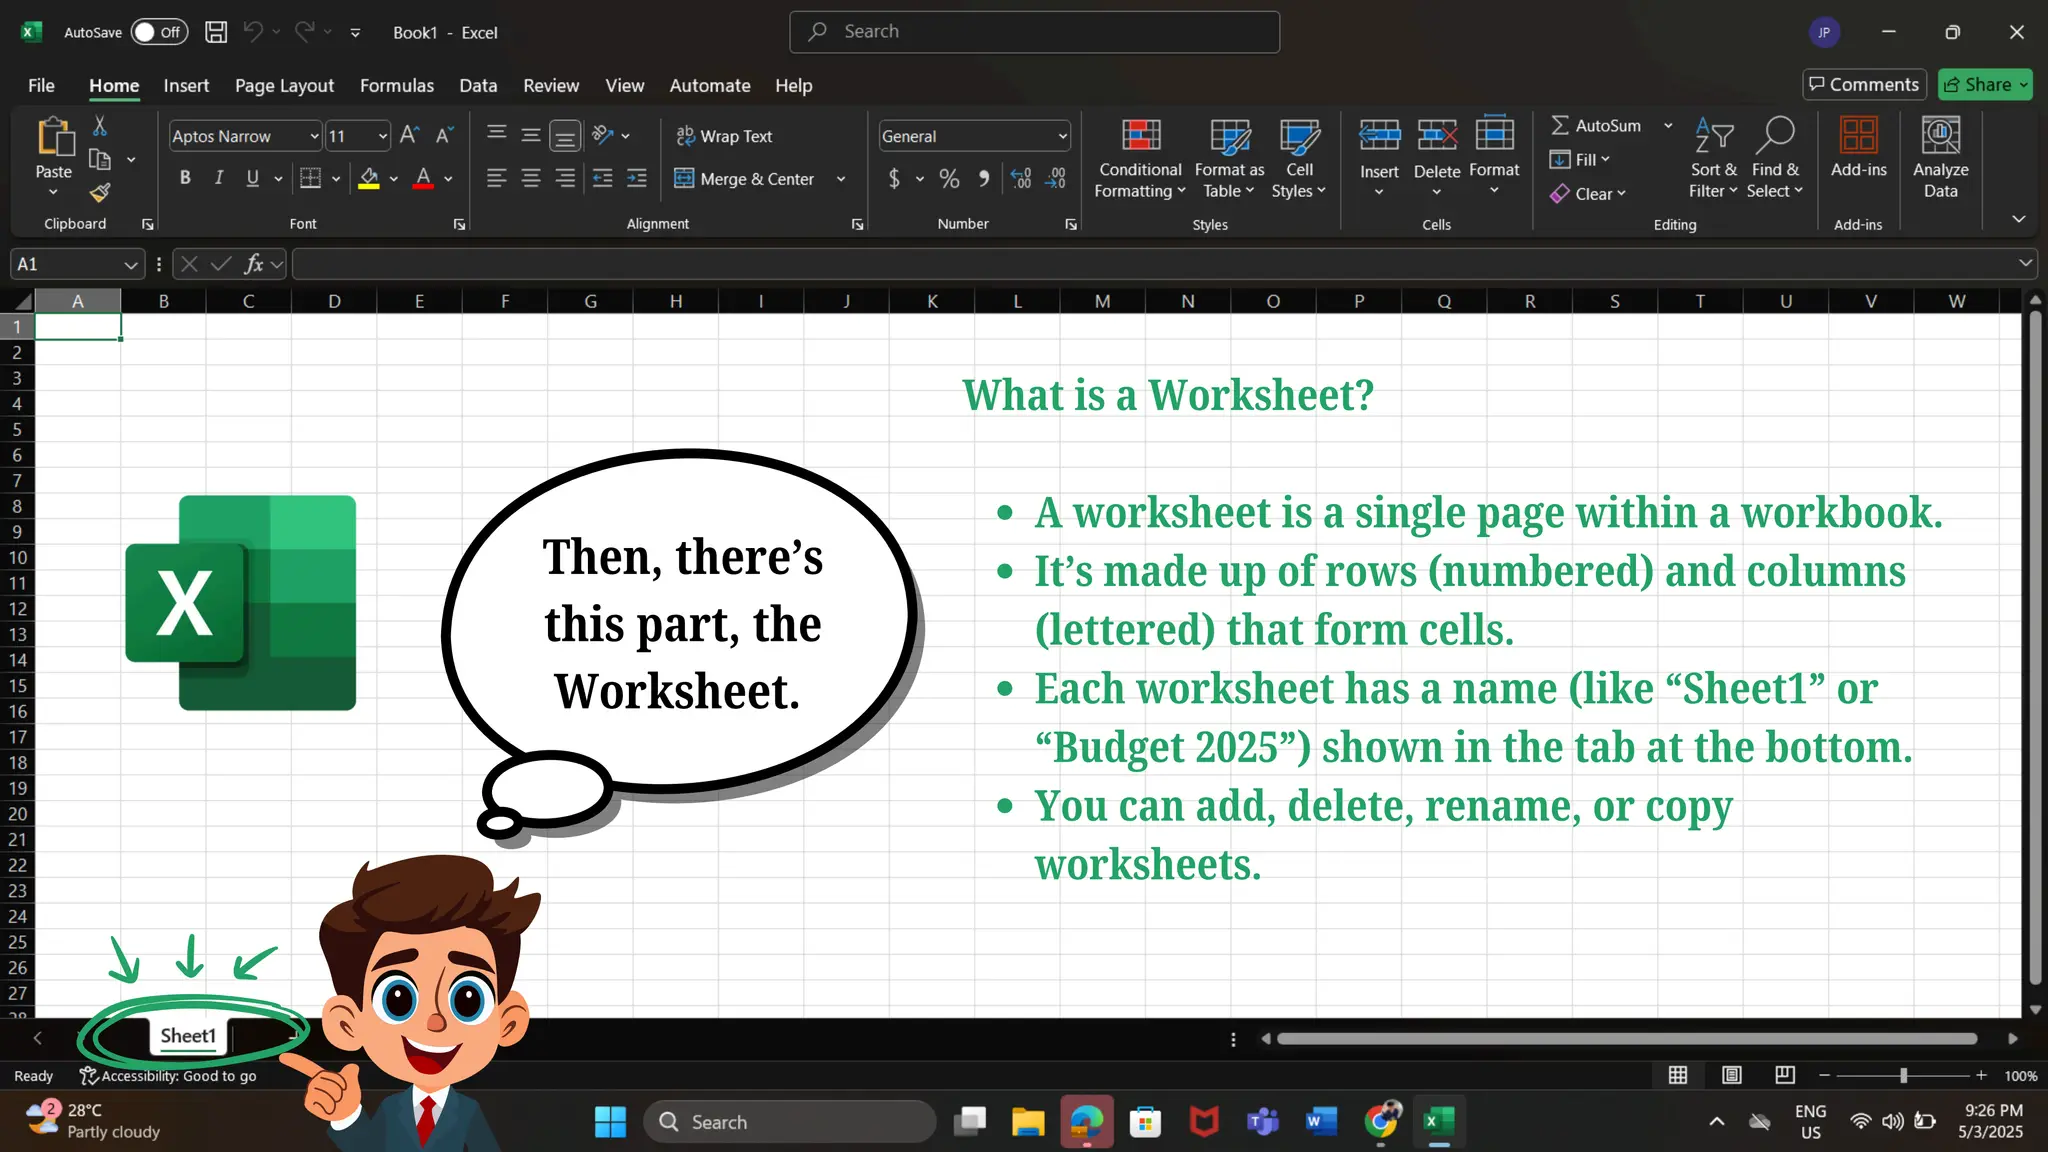This screenshot has height=1152, width=2048.
Task: Select column D header
Action: tap(334, 301)
